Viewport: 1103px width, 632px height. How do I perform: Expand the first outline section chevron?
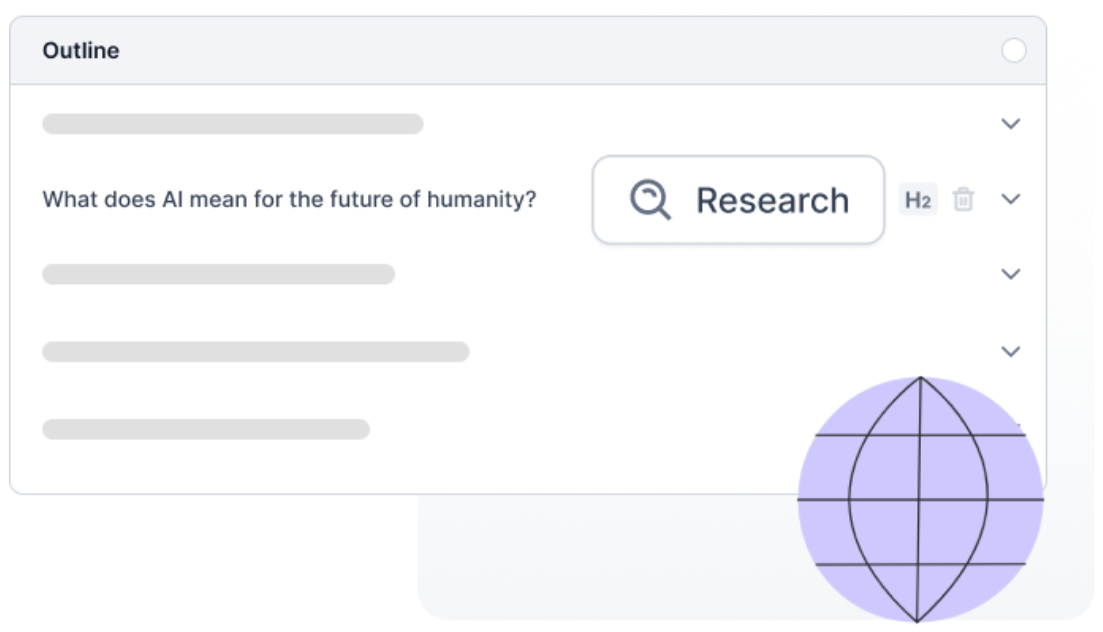pos(1010,123)
